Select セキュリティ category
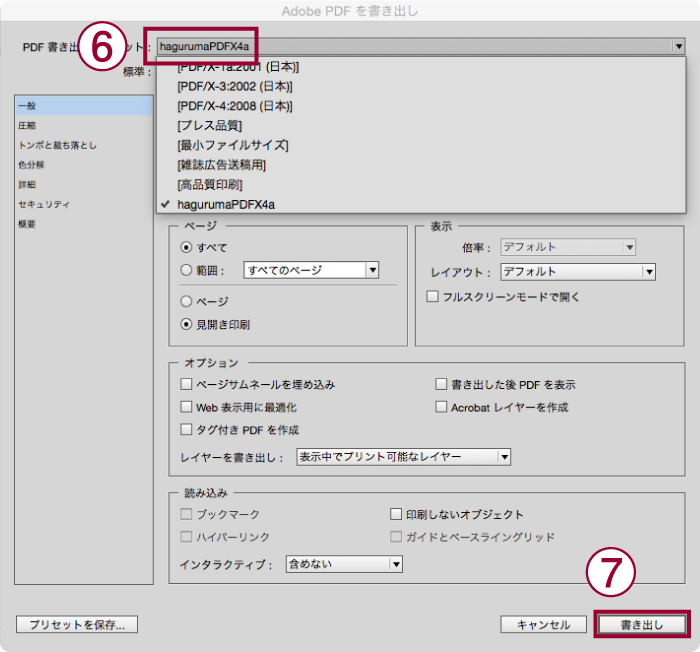Viewport: 700px width, 652px height. coord(84,204)
